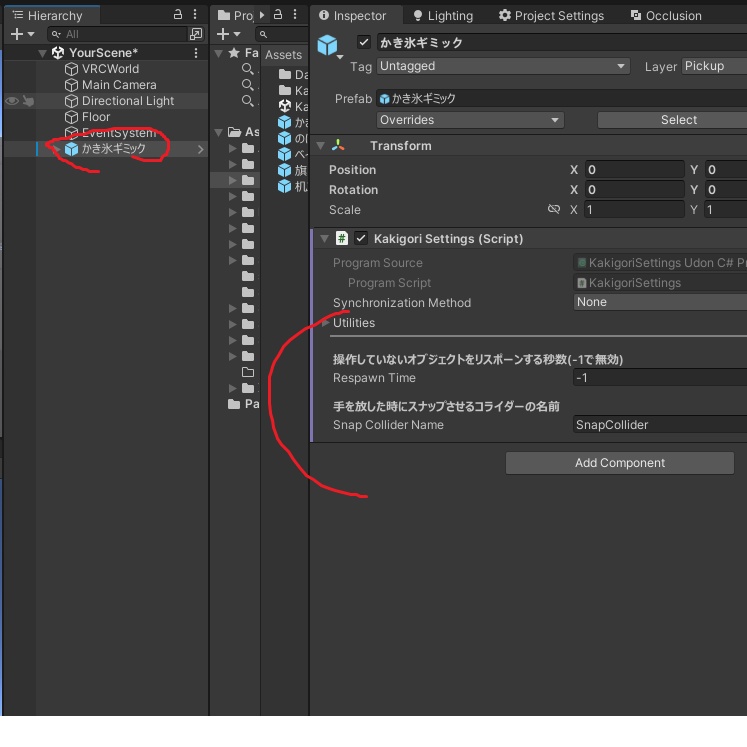Click the Position X field

click(x=635, y=170)
